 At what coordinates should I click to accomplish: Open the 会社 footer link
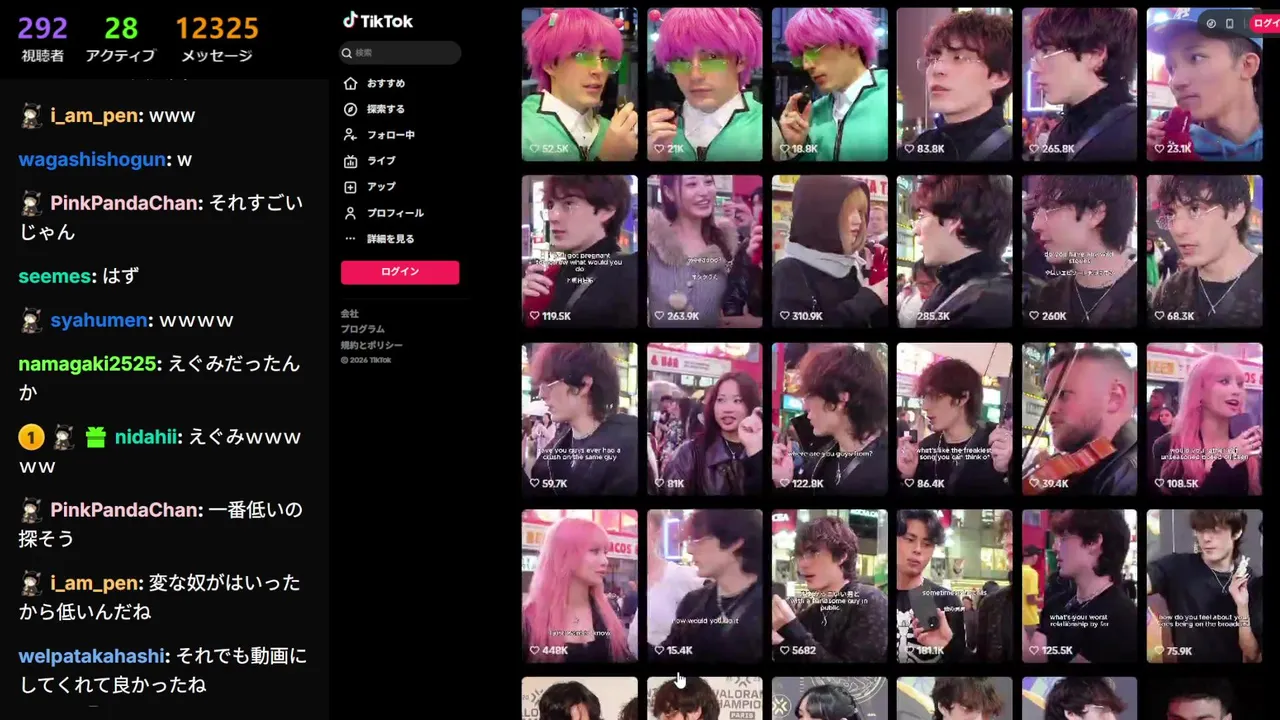349,313
